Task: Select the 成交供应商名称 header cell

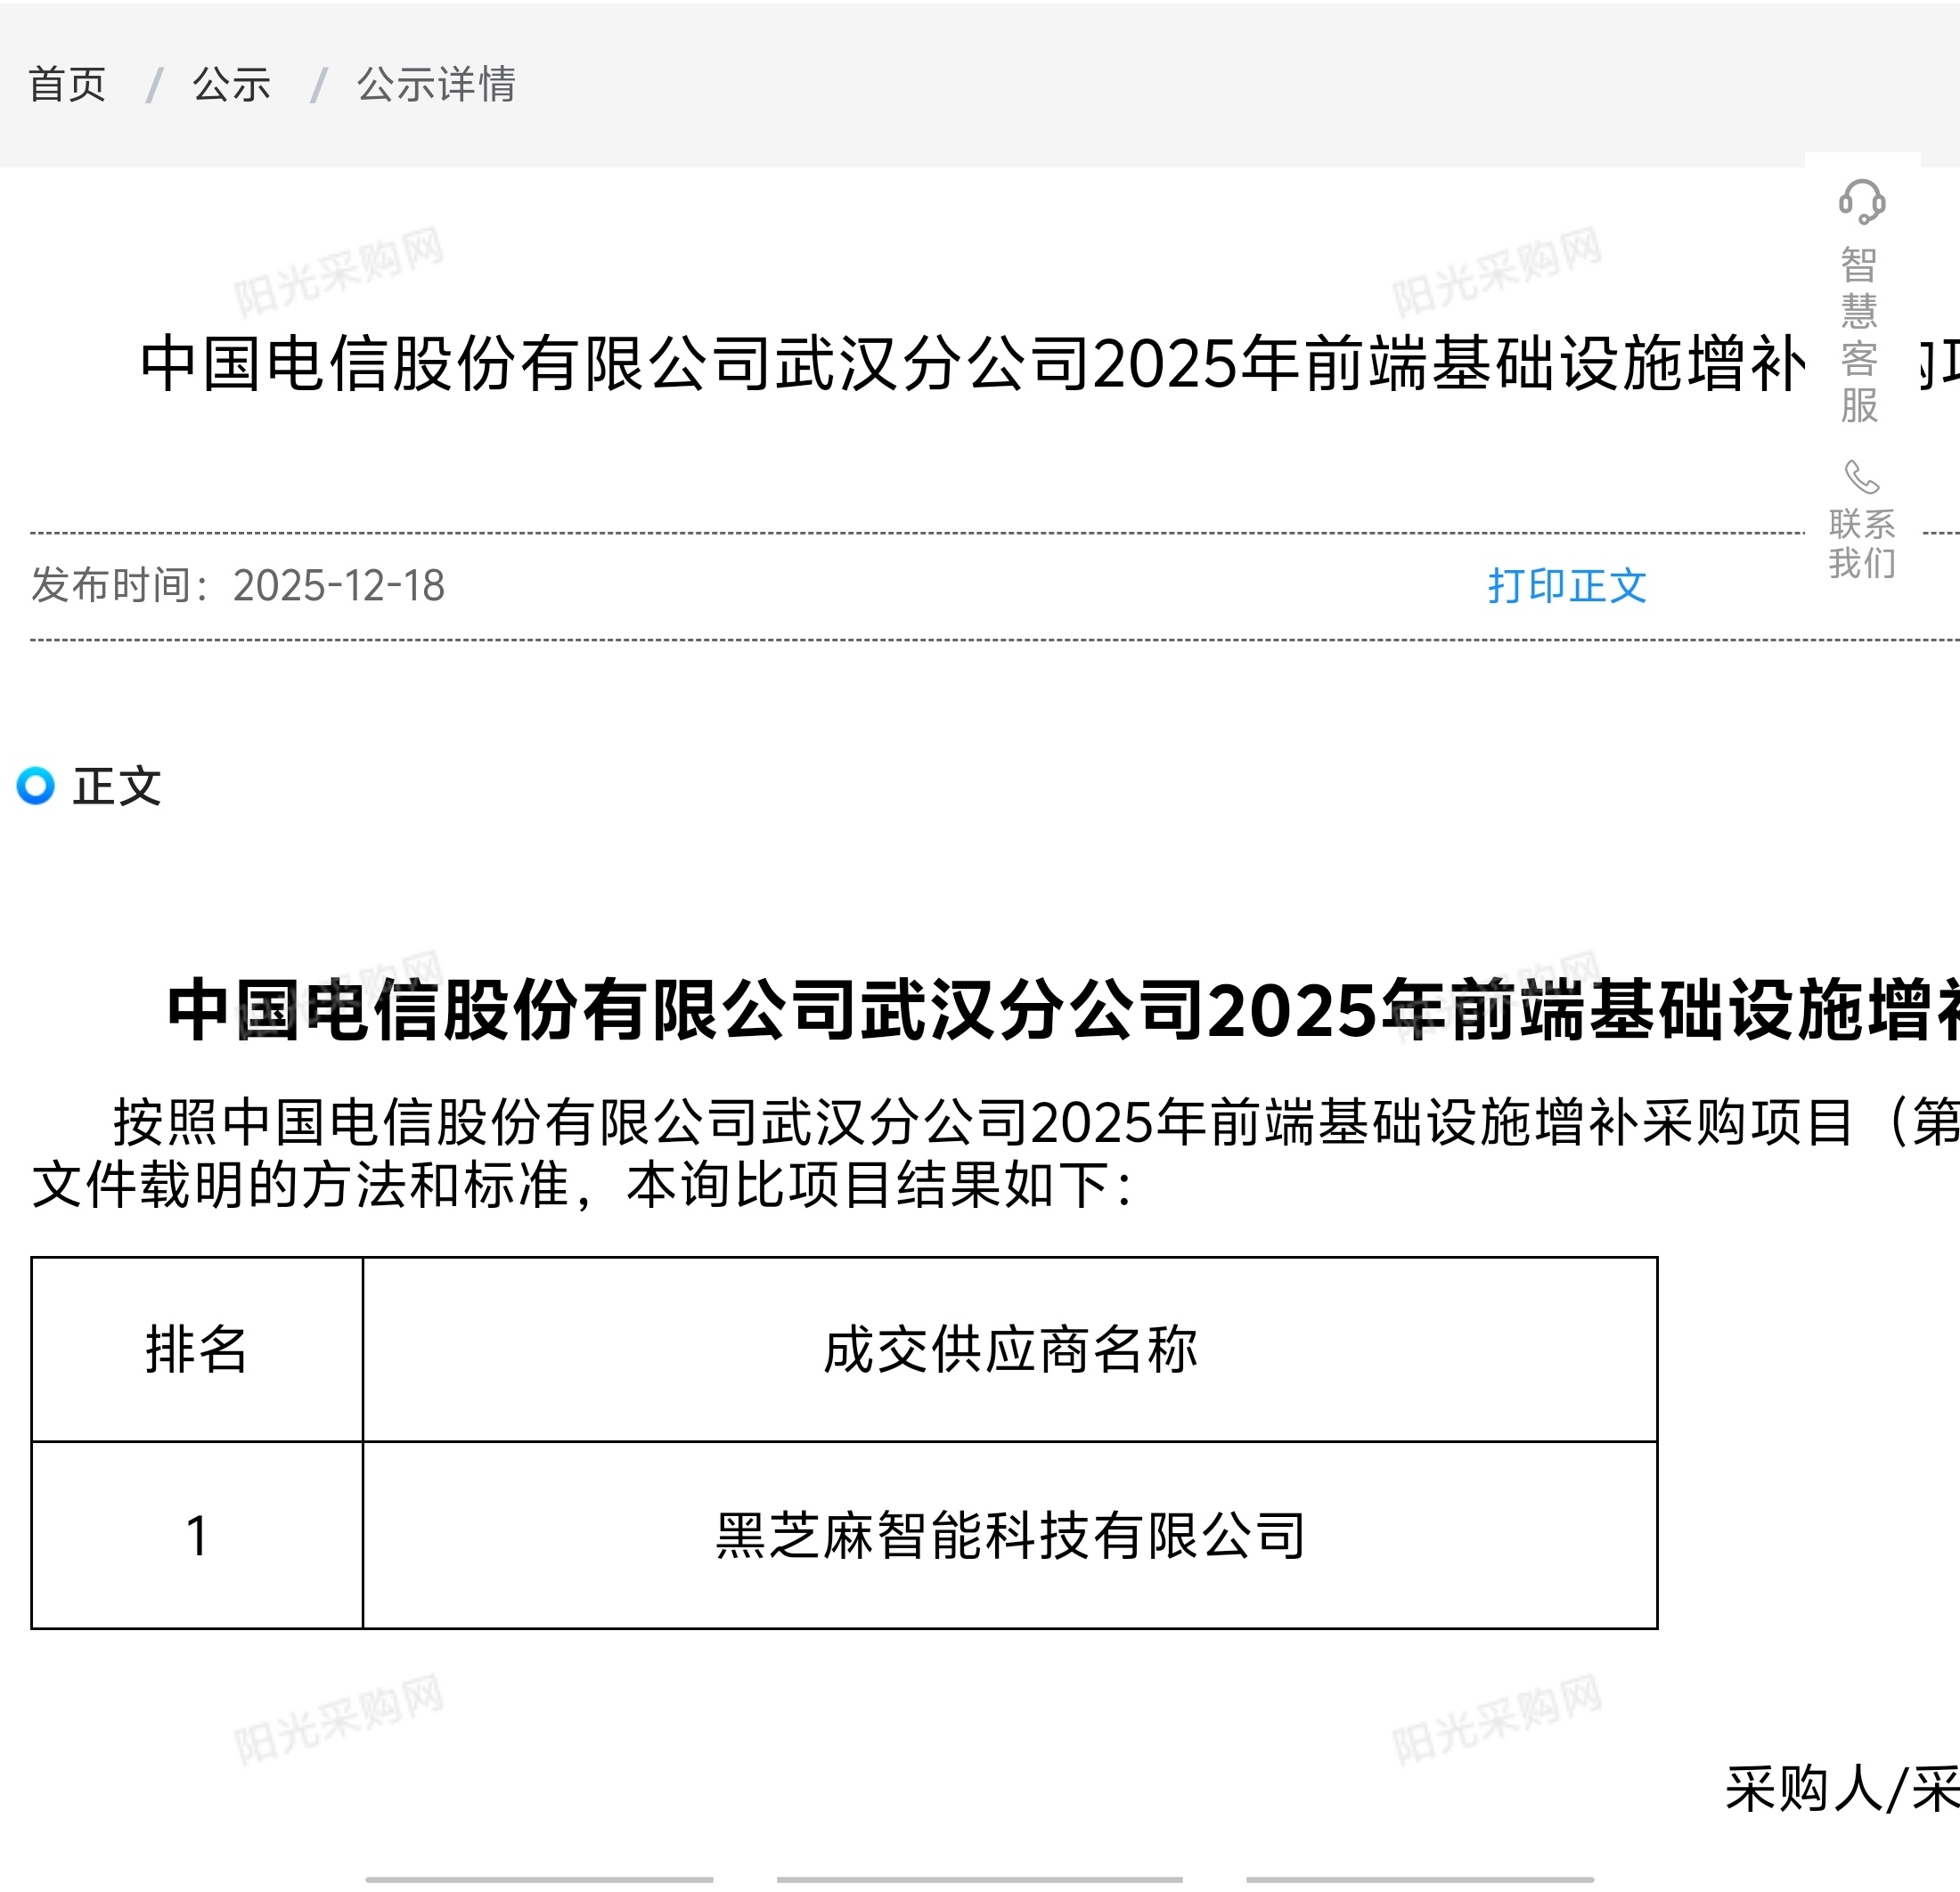Action: point(1009,1349)
